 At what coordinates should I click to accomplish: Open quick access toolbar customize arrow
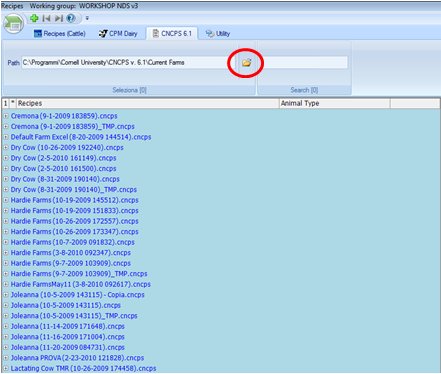click(87, 18)
